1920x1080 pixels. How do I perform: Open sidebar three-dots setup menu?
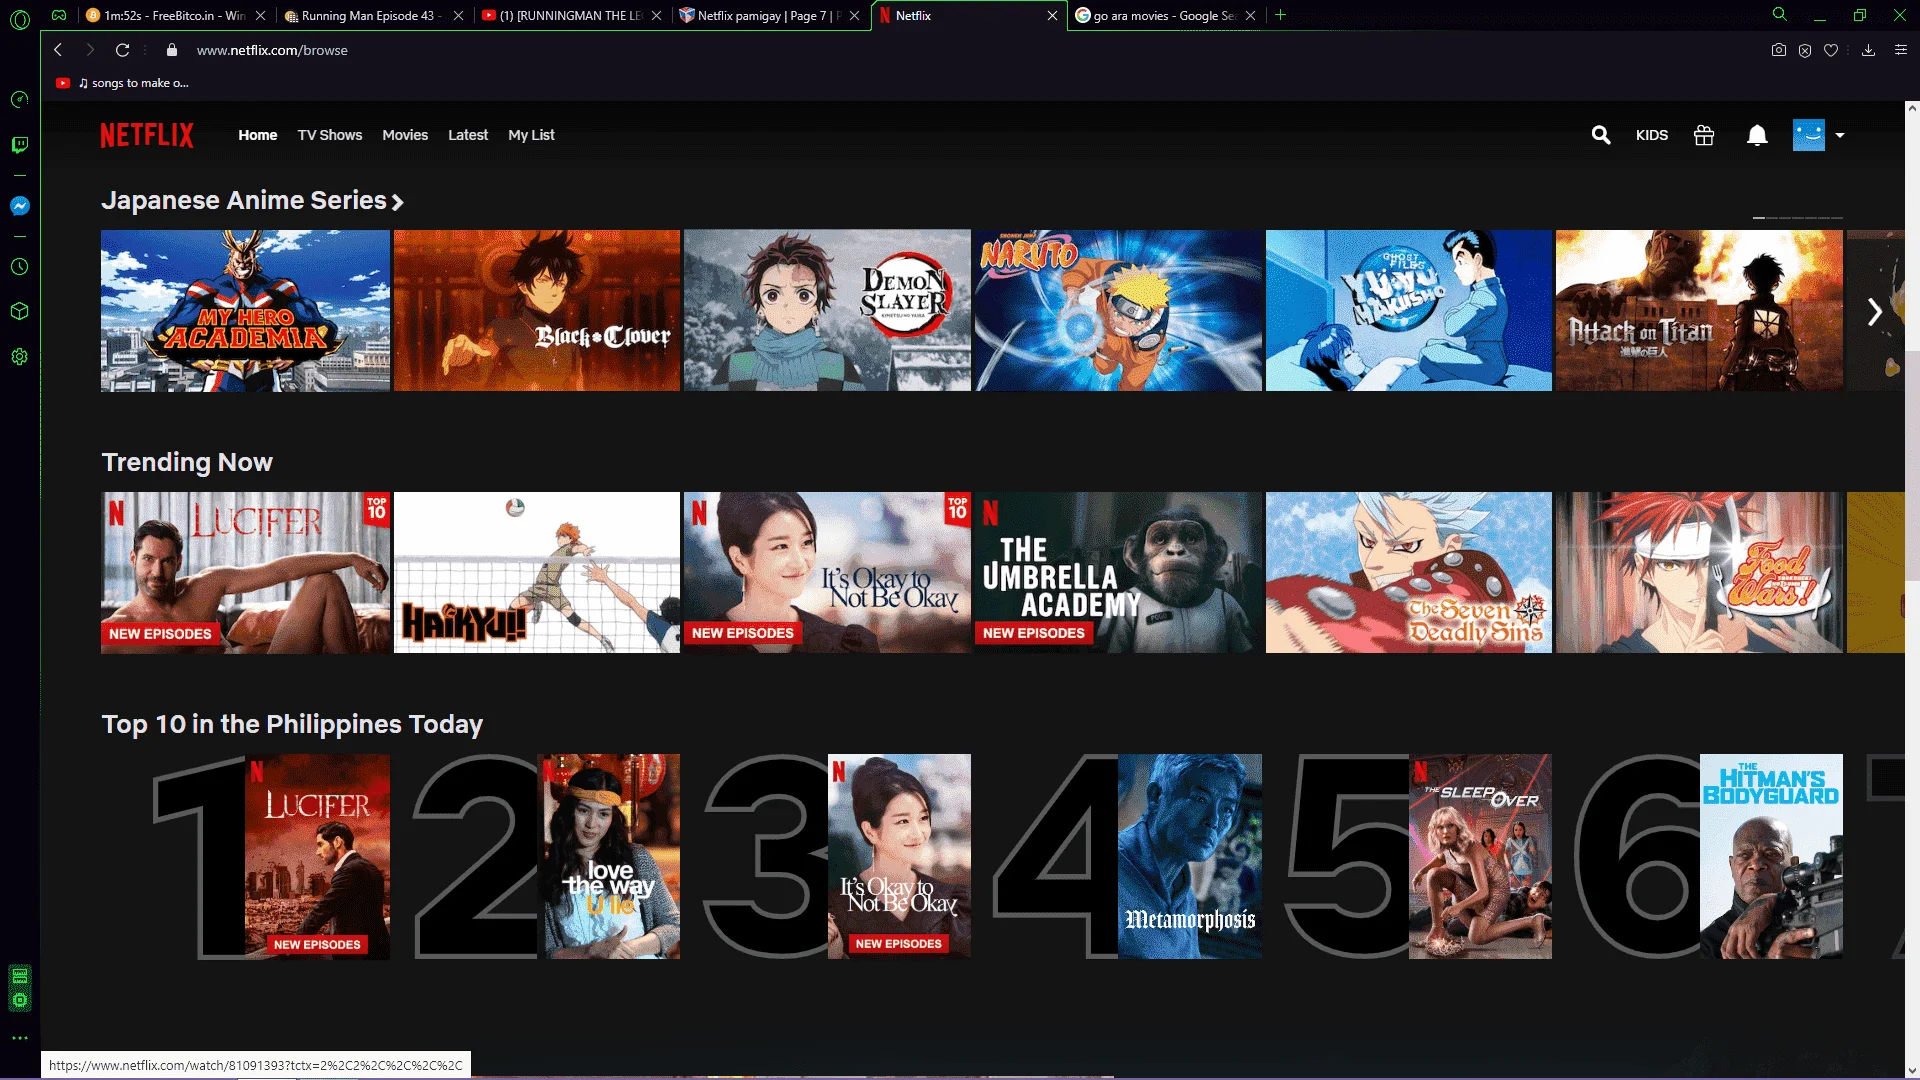tap(19, 1038)
